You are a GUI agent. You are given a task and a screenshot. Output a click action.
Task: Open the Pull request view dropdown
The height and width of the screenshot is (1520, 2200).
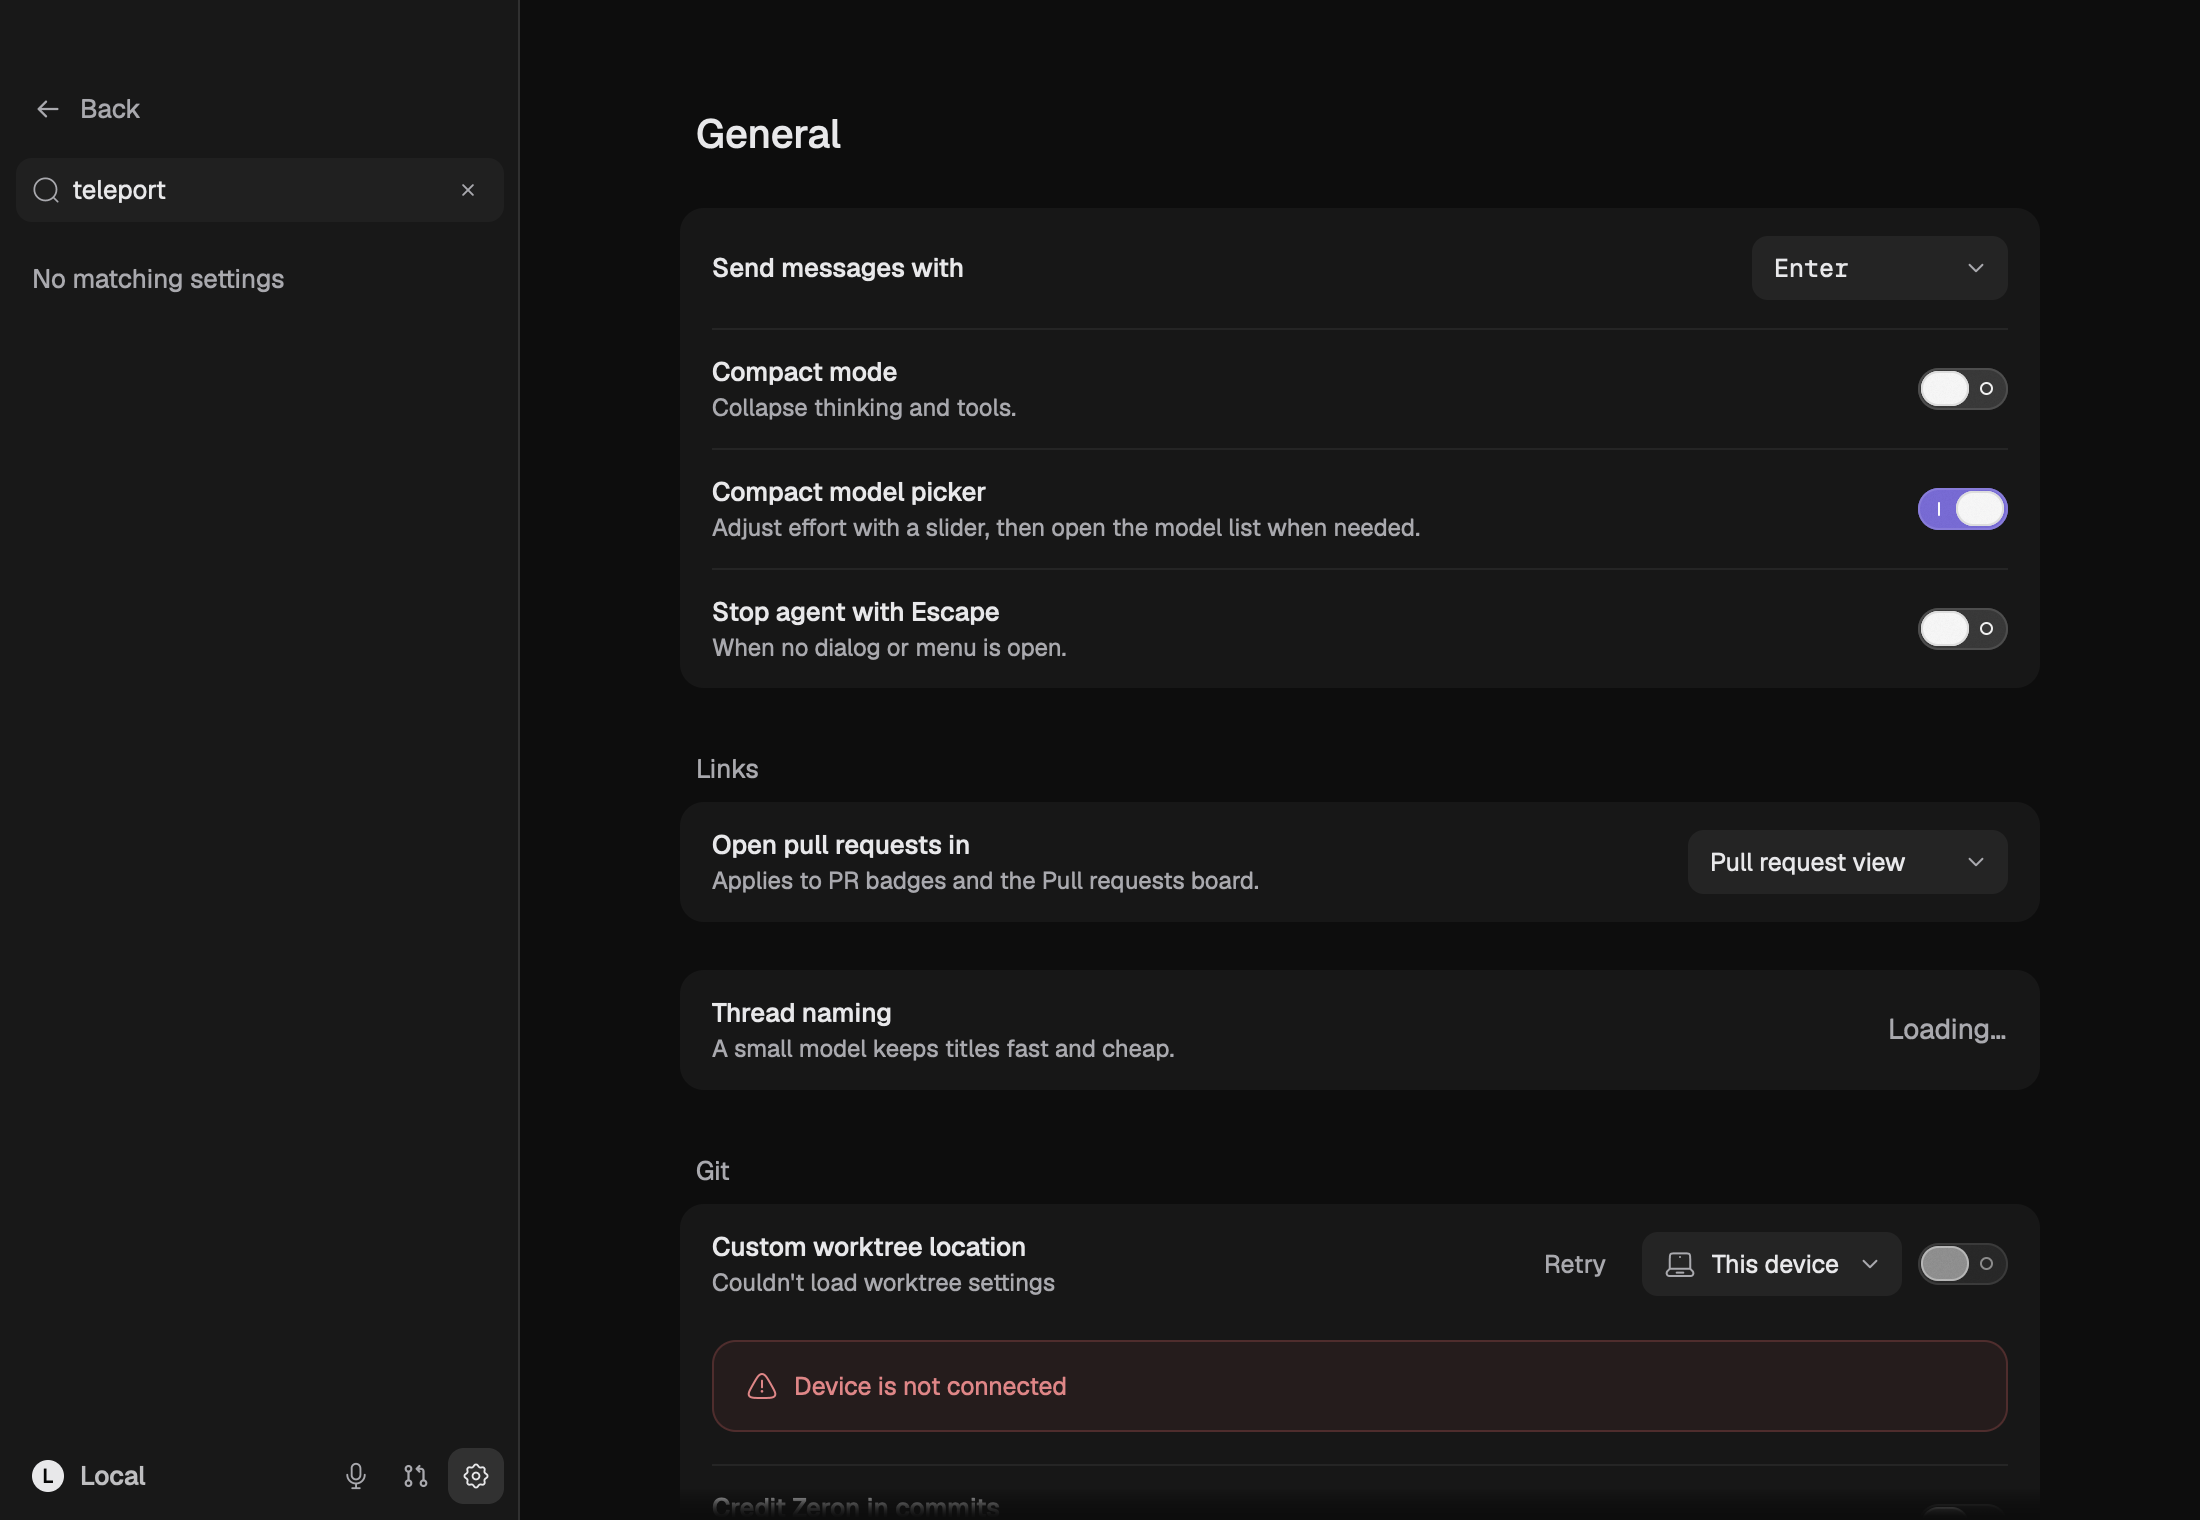tap(1847, 862)
